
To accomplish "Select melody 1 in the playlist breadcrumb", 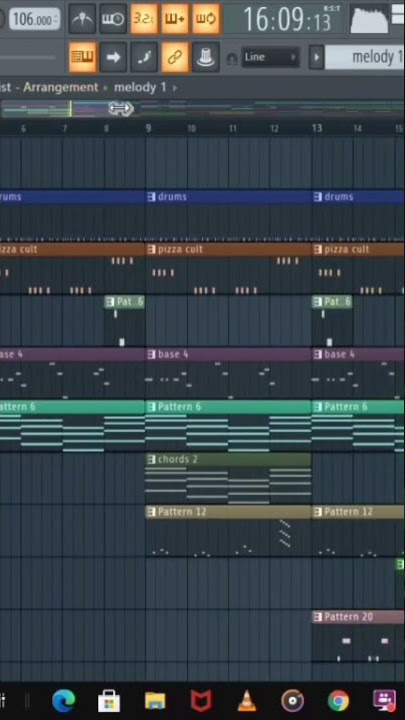I will coord(140,87).
